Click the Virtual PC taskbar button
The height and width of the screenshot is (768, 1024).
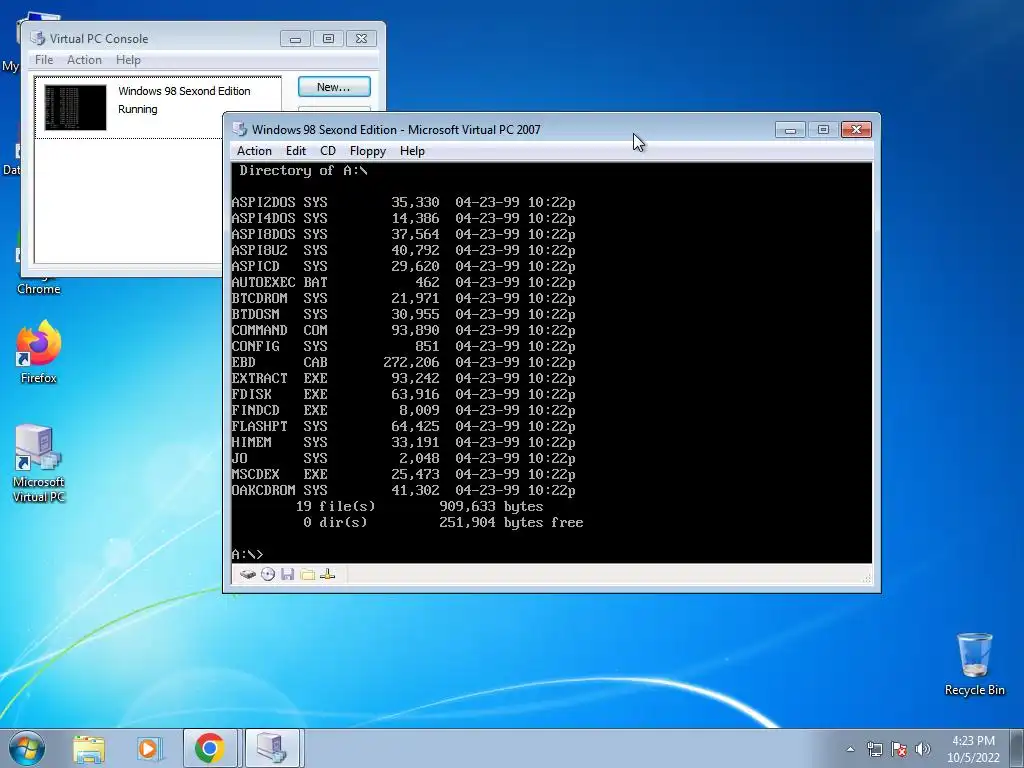272,748
